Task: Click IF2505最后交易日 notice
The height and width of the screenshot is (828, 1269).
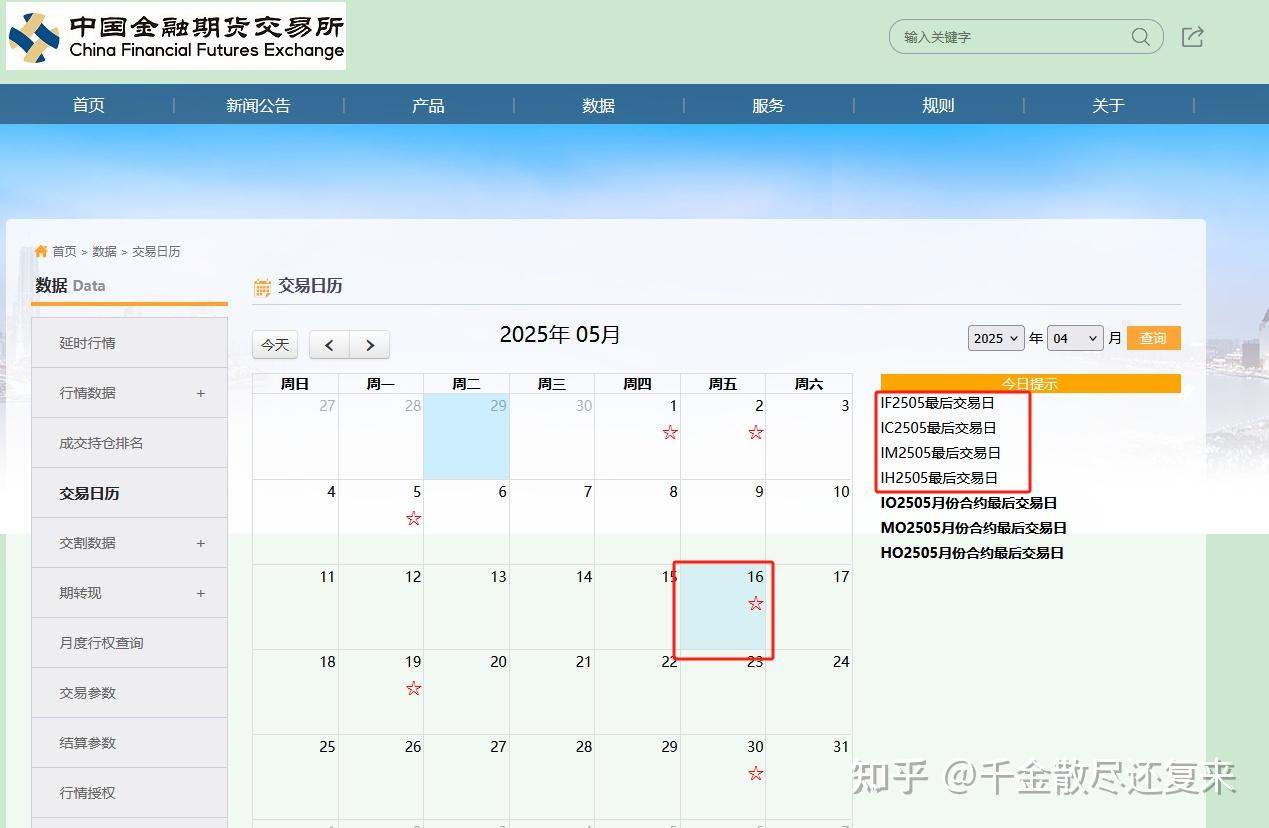Action: coord(938,403)
